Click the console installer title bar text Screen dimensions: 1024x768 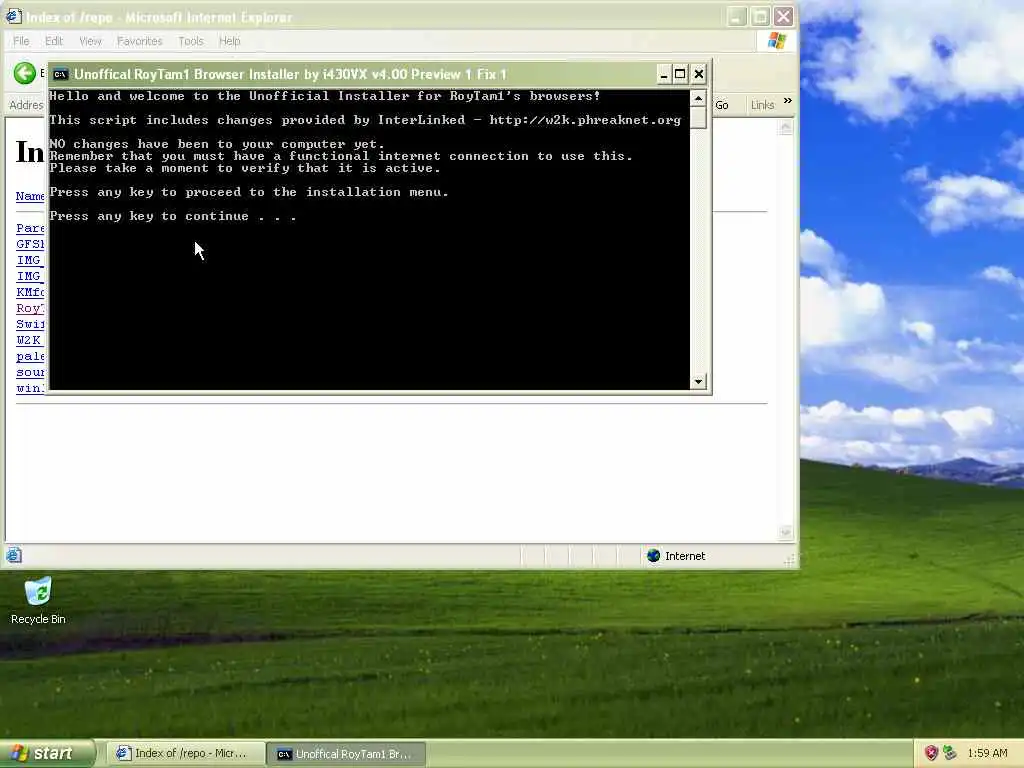[x=291, y=74]
